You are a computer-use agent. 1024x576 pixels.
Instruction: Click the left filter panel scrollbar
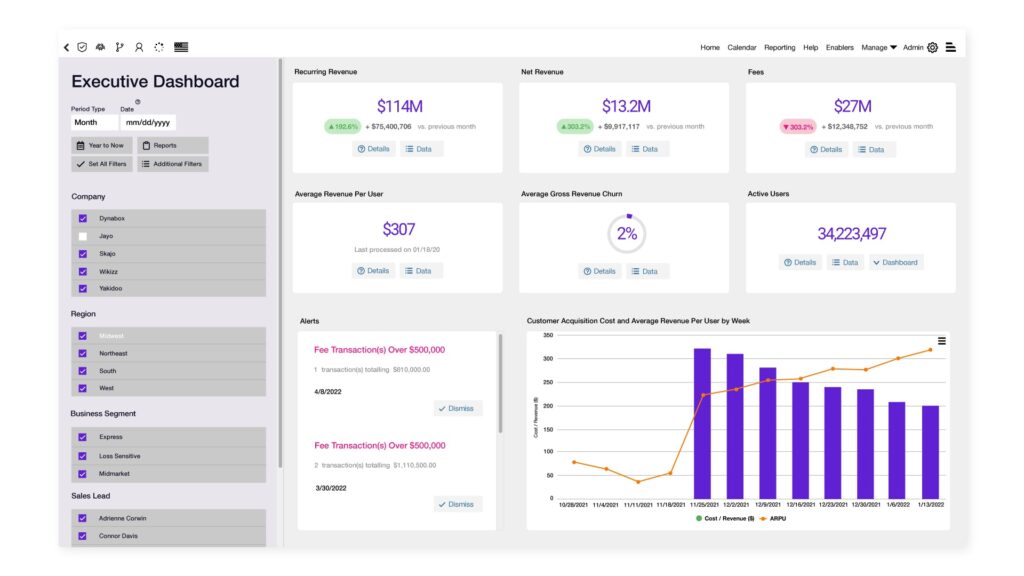(x=280, y=263)
